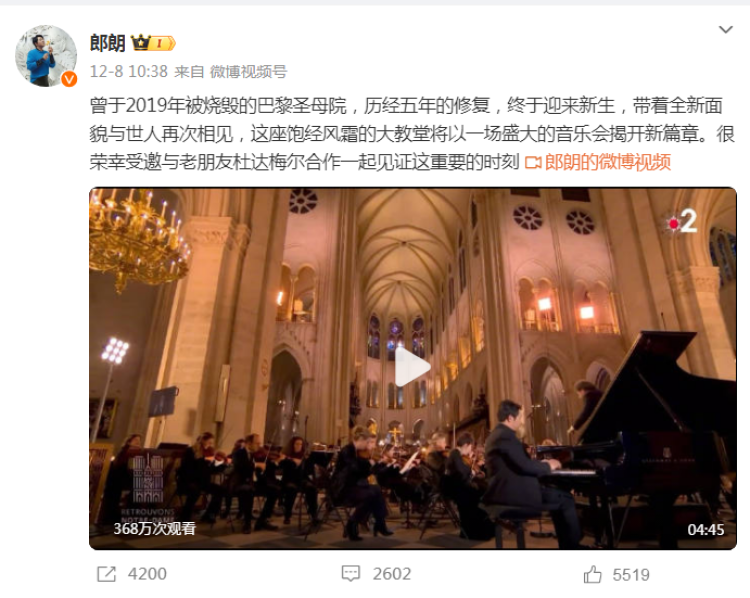The height and width of the screenshot is (598, 750).
Task: Click the 04:45 video duration label
Action: (x=706, y=530)
